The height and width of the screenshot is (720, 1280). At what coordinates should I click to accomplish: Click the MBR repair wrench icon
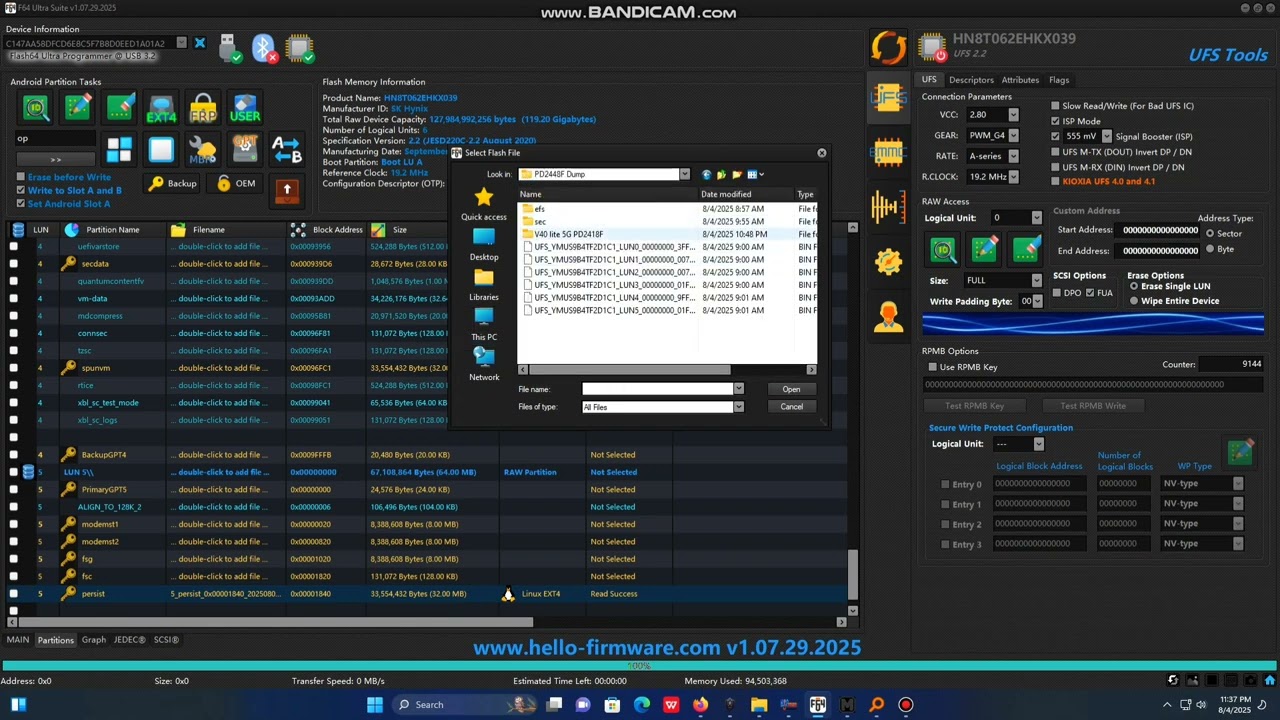point(203,150)
